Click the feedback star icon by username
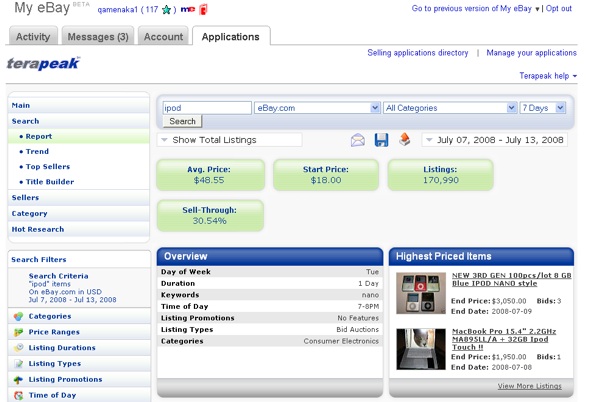This screenshot has height=402, width=590. click(x=166, y=9)
